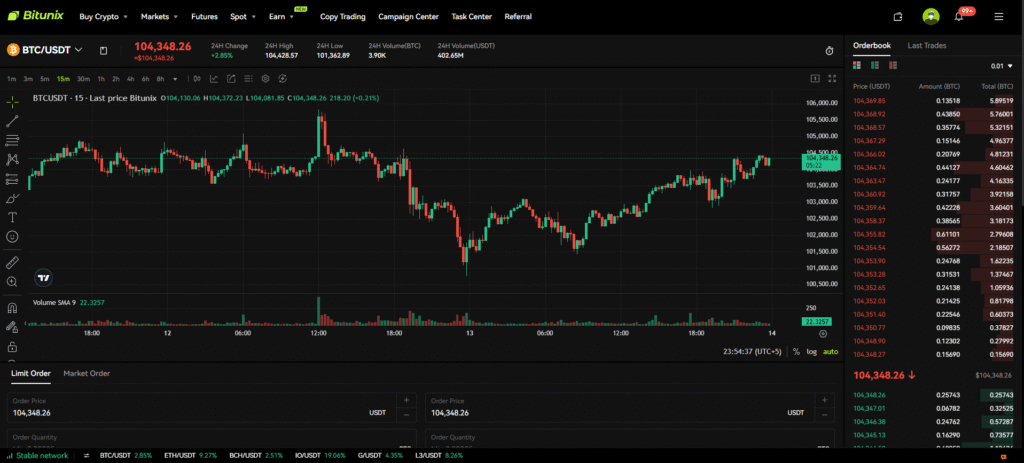This screenshot has height=463, width=1024.
Task: Open the chart template list icon
Action: pos(248,78)
